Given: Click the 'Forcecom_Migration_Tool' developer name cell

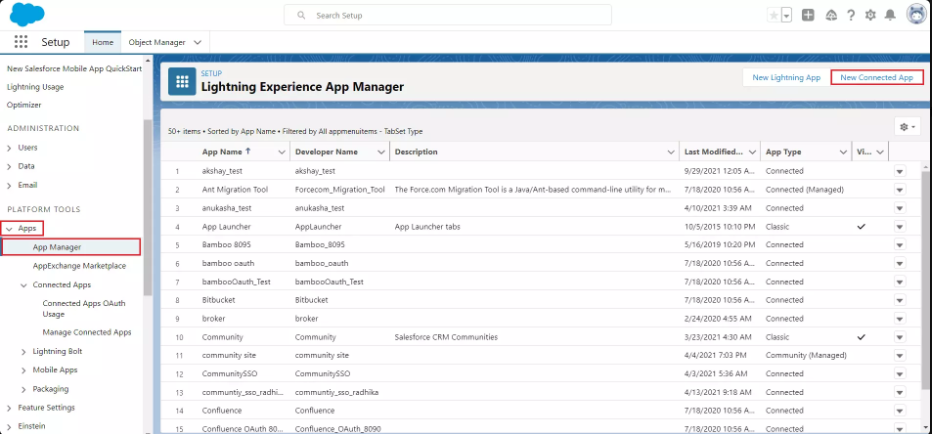Looking at the screenshot, I should pos(340,190).
